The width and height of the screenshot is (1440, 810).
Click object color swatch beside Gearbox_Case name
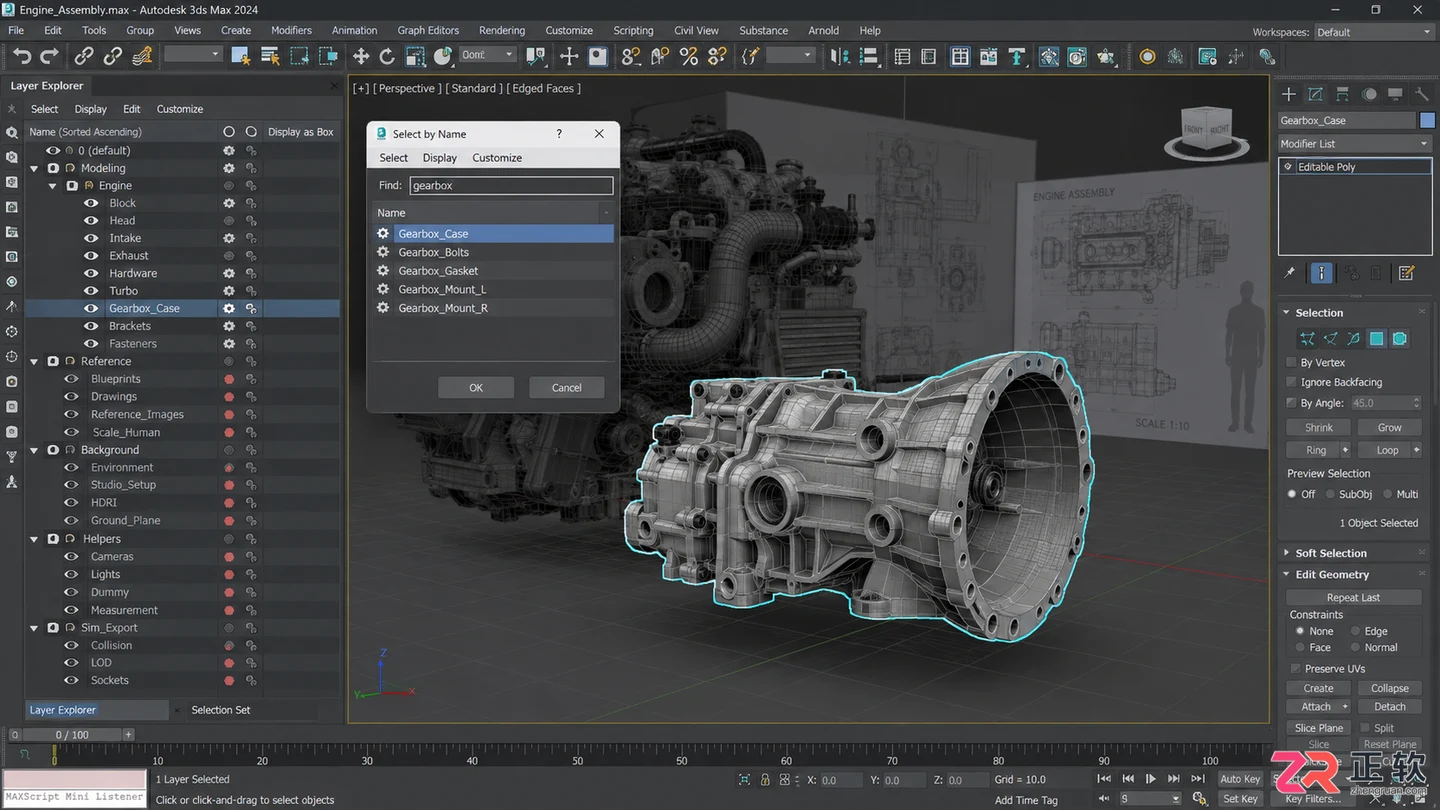pos(1427,120)
